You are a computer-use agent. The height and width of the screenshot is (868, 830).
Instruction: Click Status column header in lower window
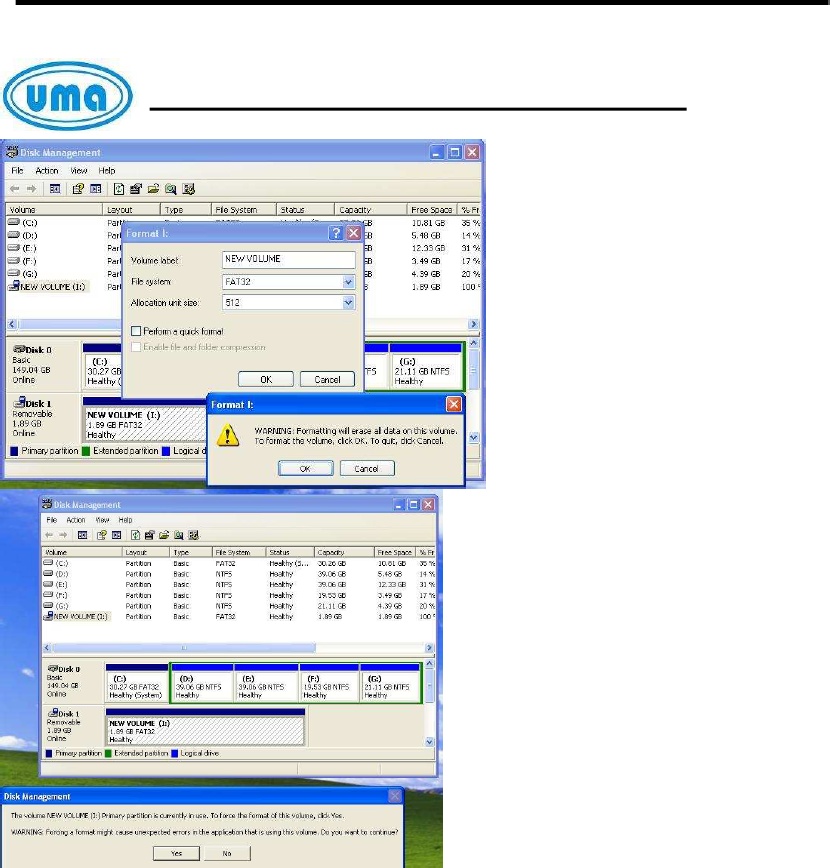tap(290, 552)
